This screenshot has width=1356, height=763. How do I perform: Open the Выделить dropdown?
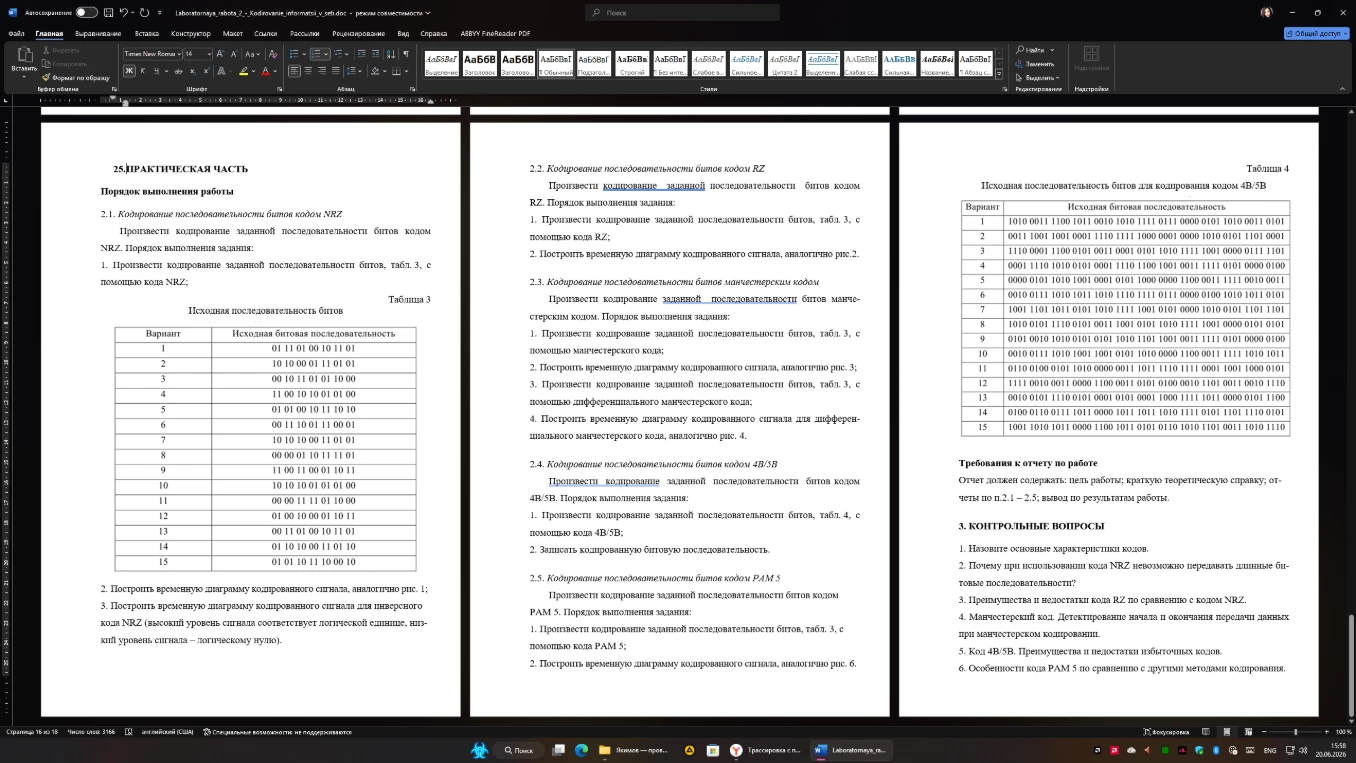pos(1038,77)
